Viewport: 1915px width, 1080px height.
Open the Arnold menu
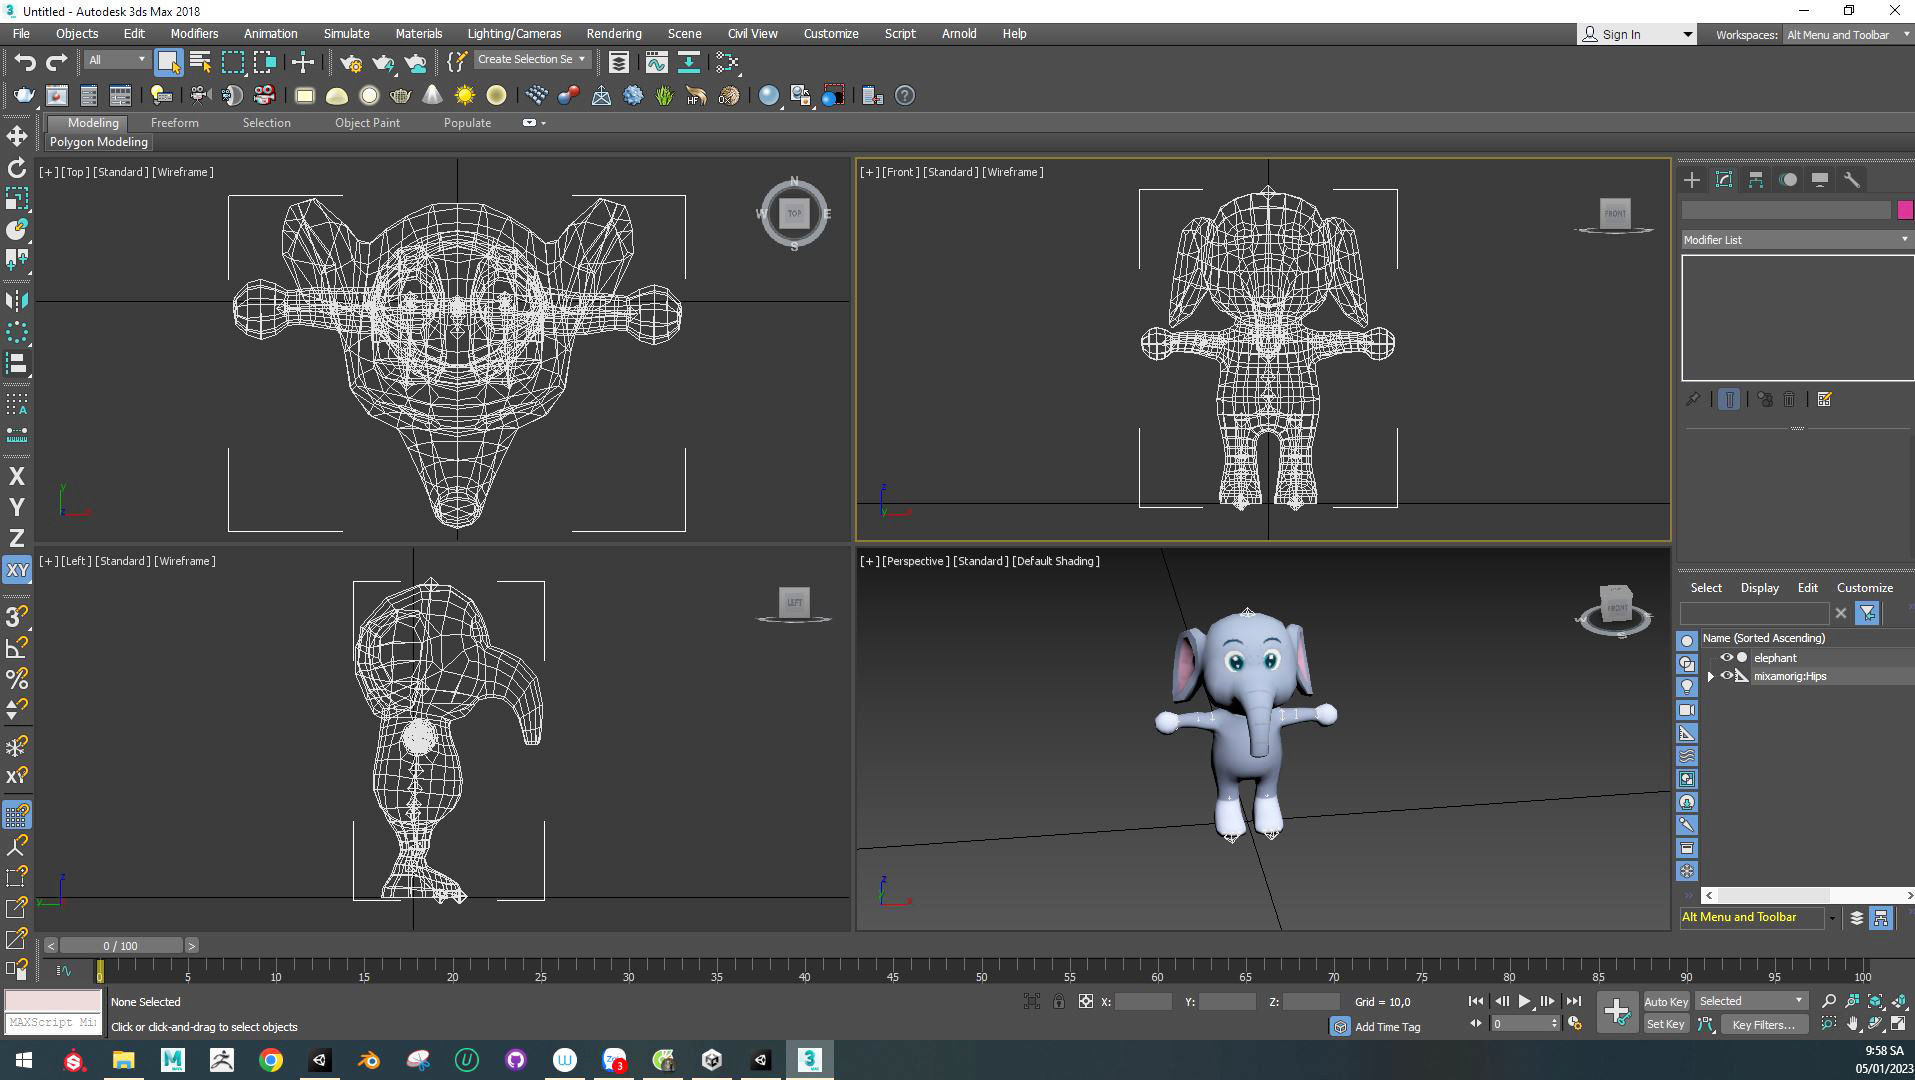click(x=958, y=34)
